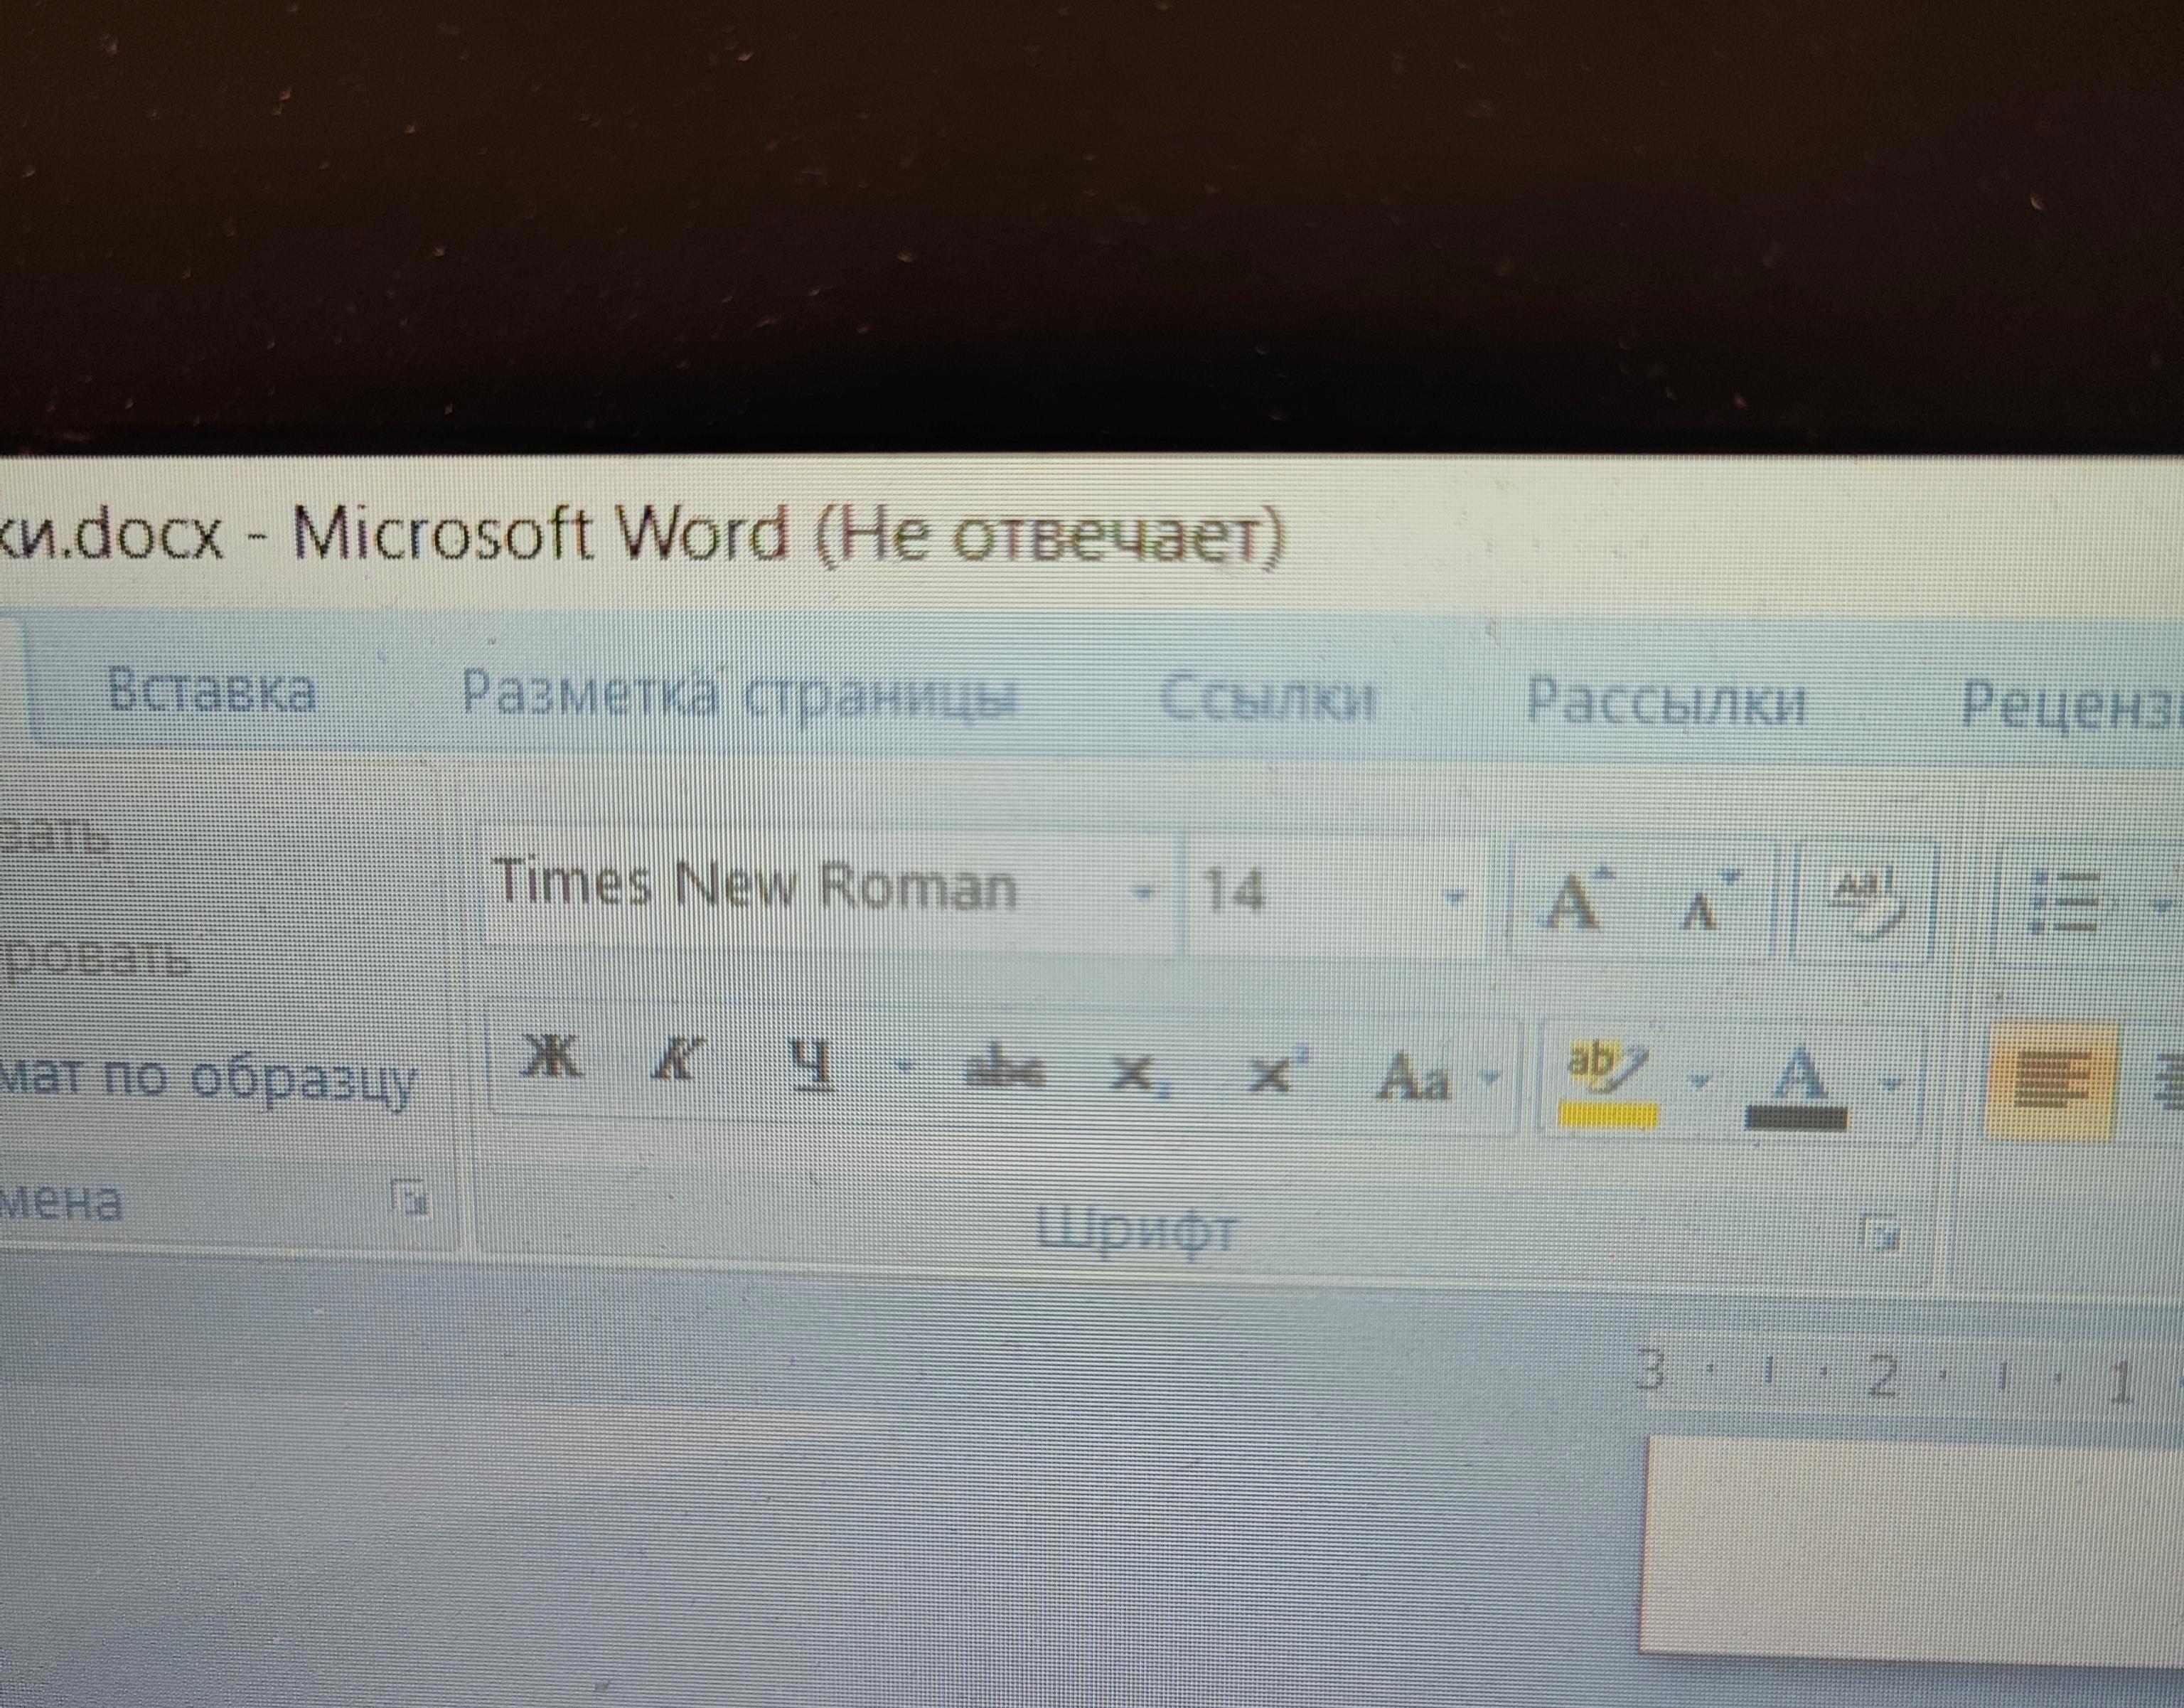Click the shrink font size icon

(x=1708, y=903)
